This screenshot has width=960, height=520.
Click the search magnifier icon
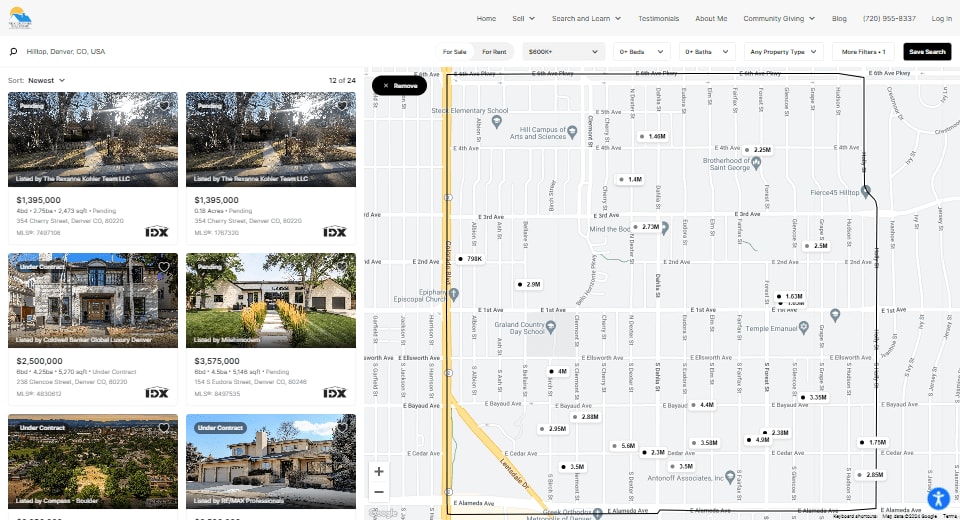point(13,52)
